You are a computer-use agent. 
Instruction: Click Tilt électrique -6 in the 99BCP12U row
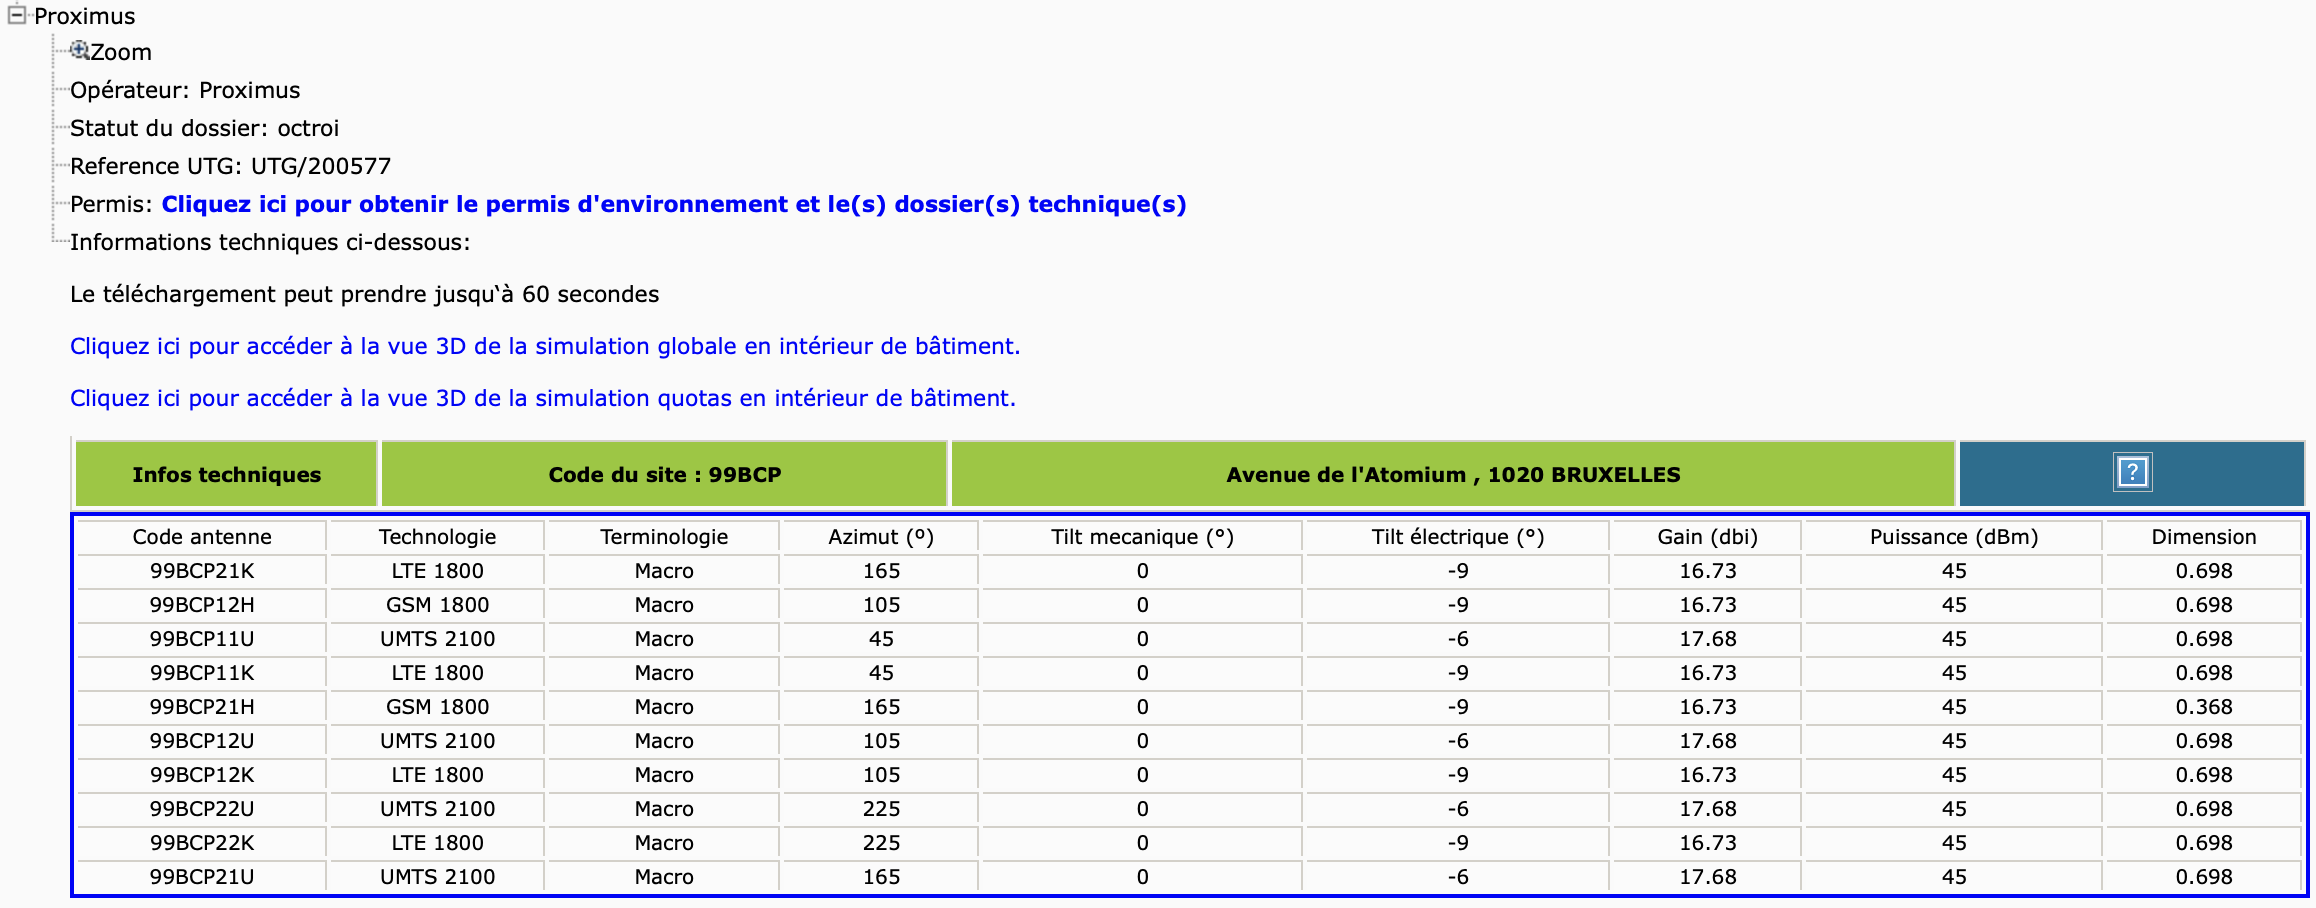click(x=1458, y=741)
